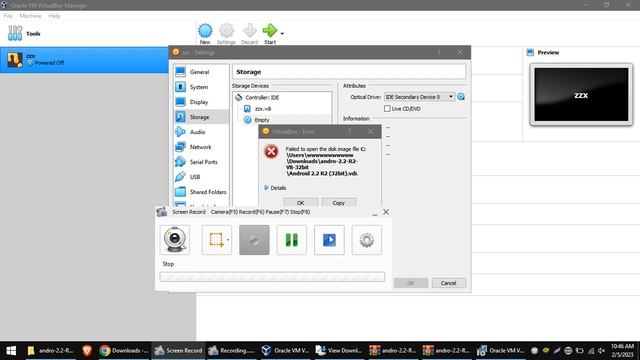Select Storage in settings sidebar
Image resolution: width=640 pixels, height=360 pixels.
coord(201,117)
